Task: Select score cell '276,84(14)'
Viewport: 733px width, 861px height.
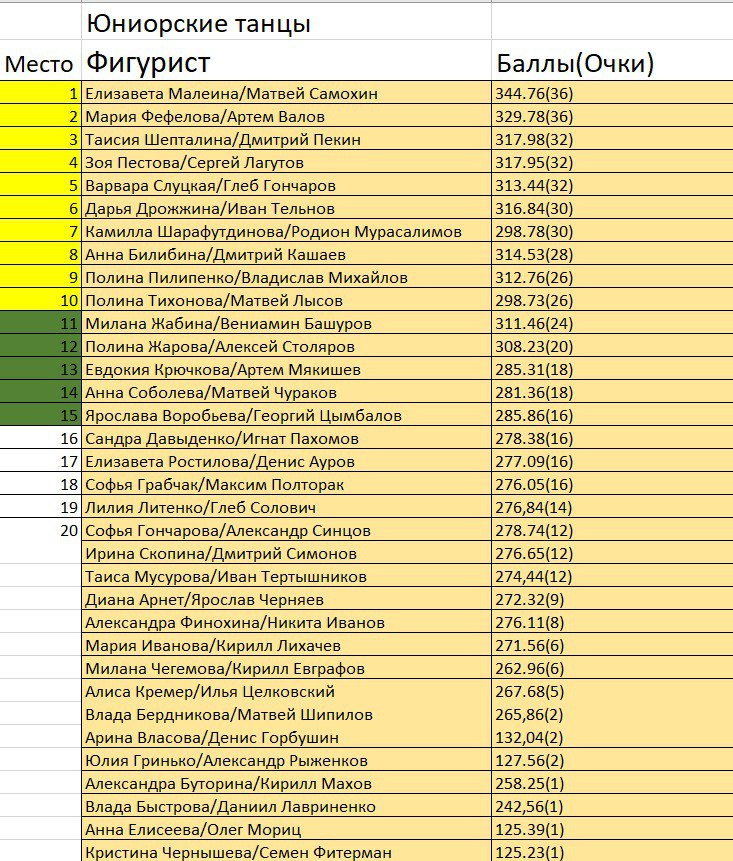Action: (612, 507)
